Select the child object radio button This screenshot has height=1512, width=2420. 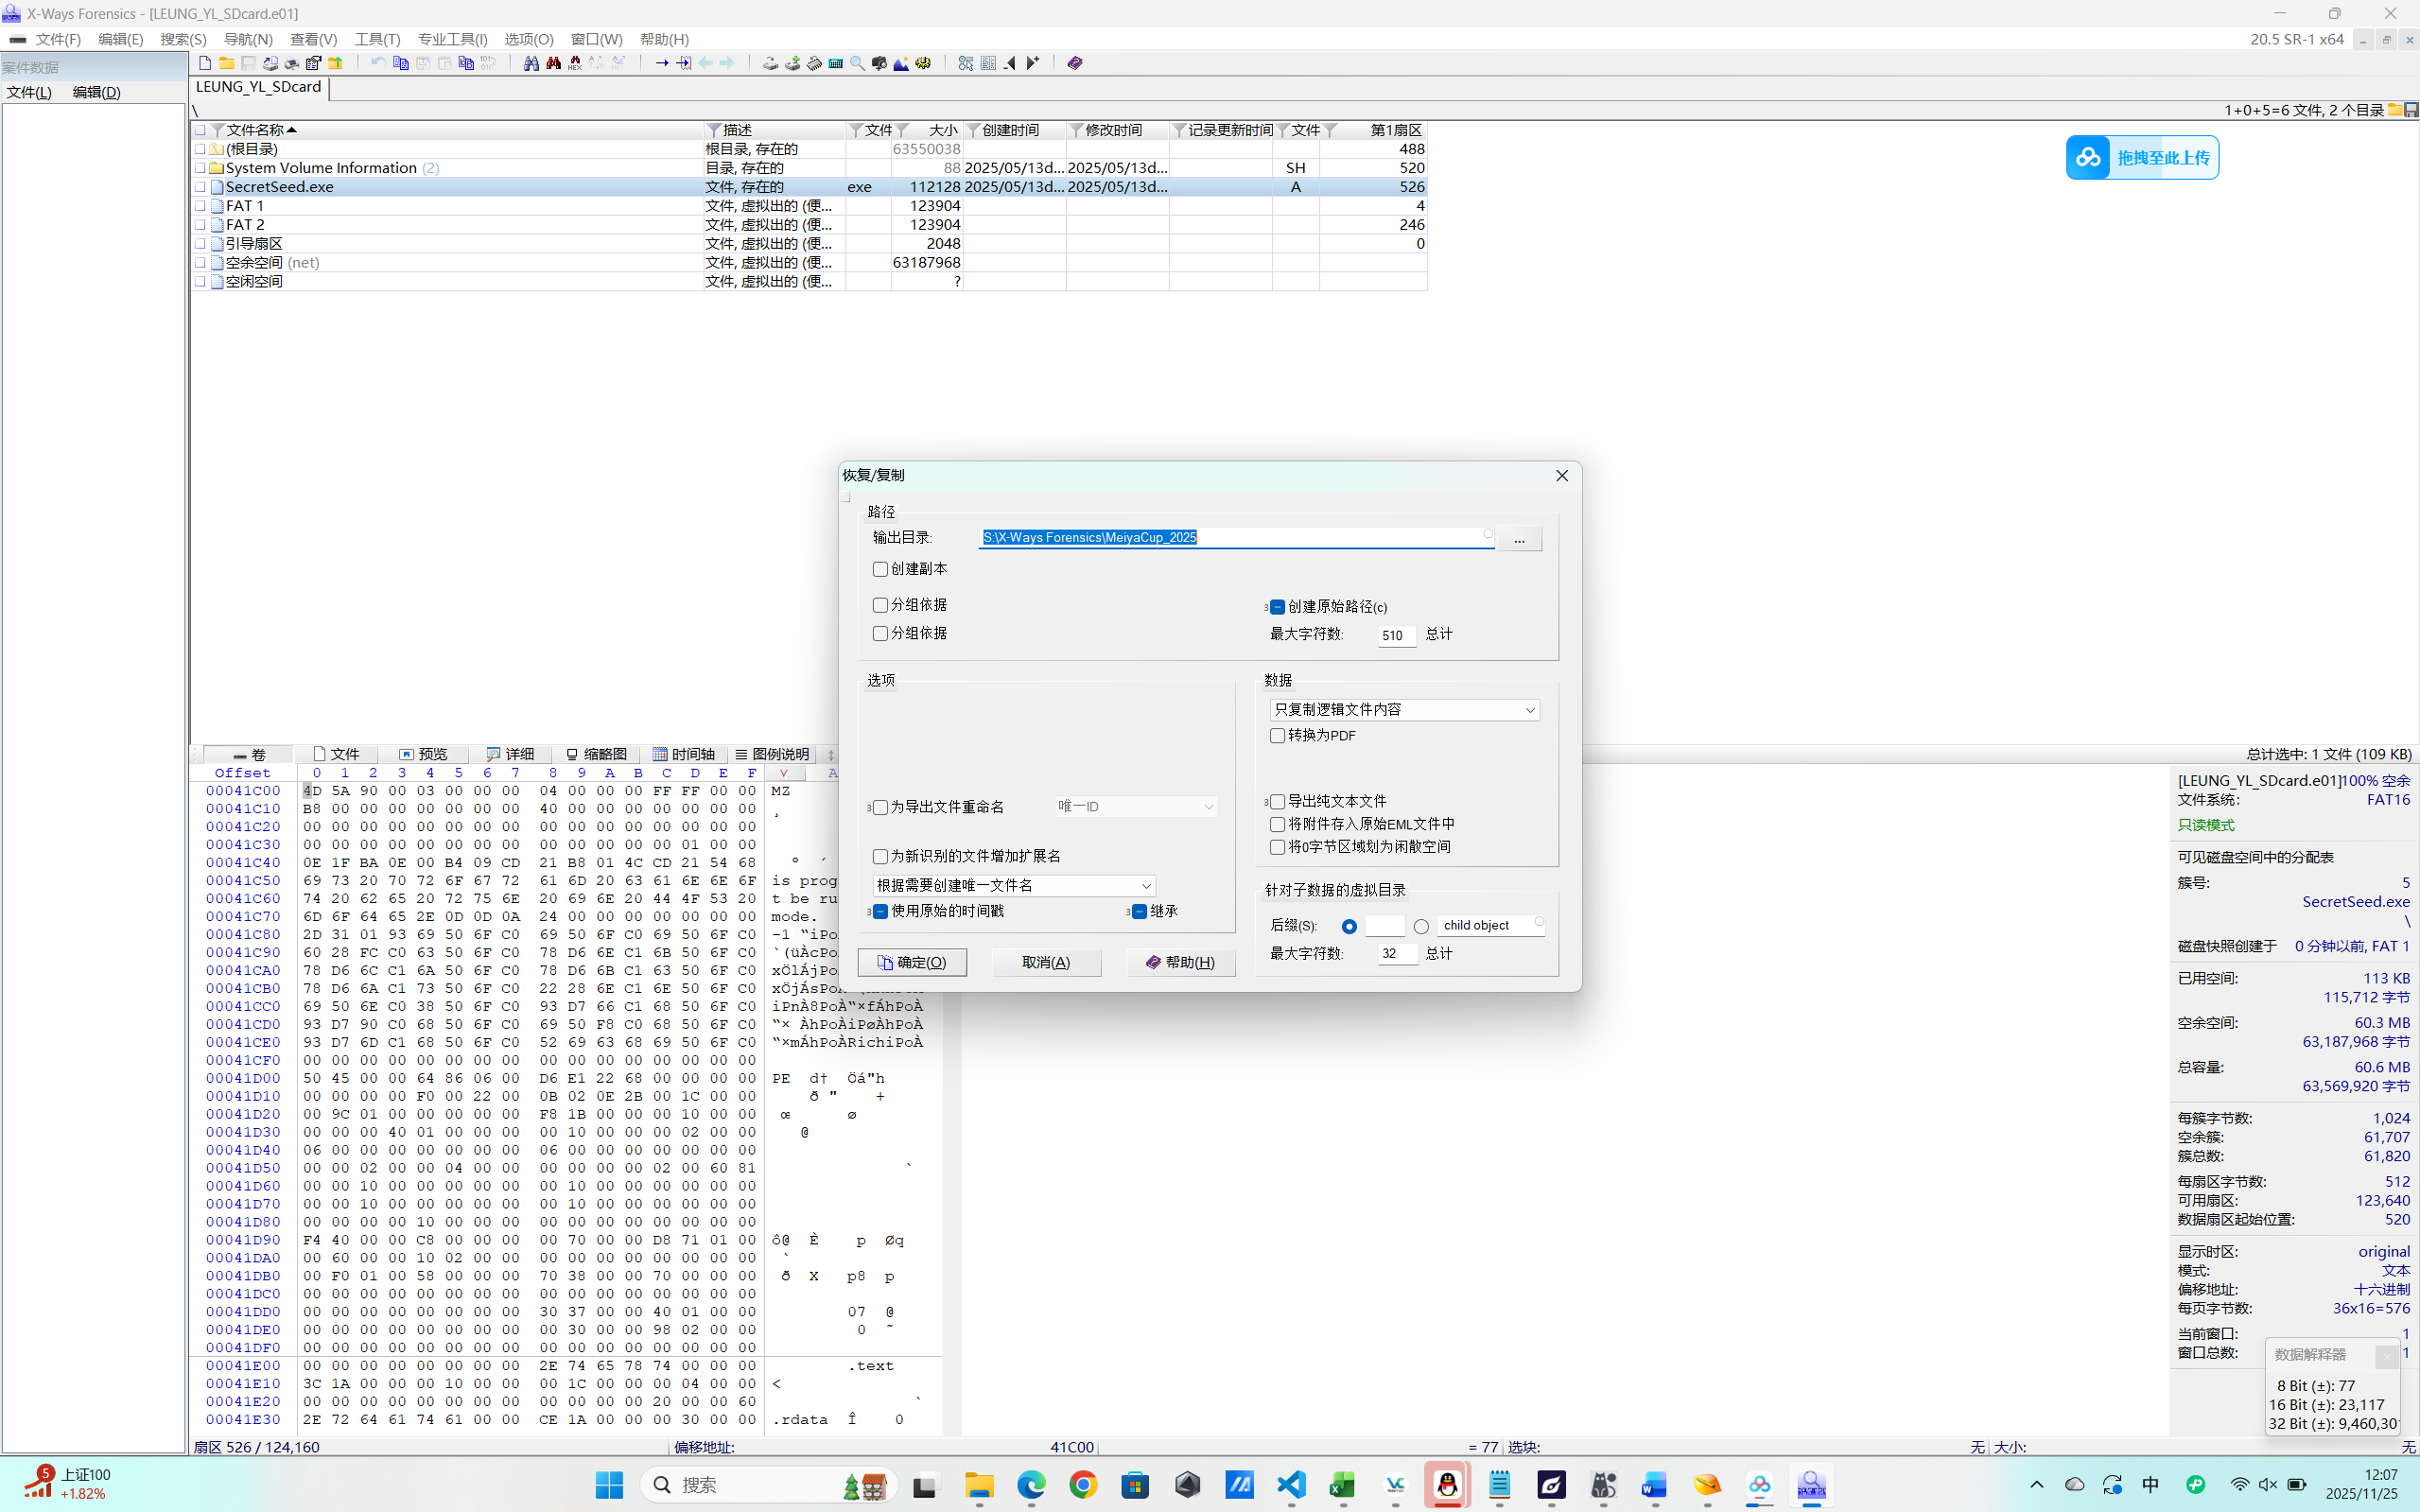pyautogui.click(x=1421, y=926)
